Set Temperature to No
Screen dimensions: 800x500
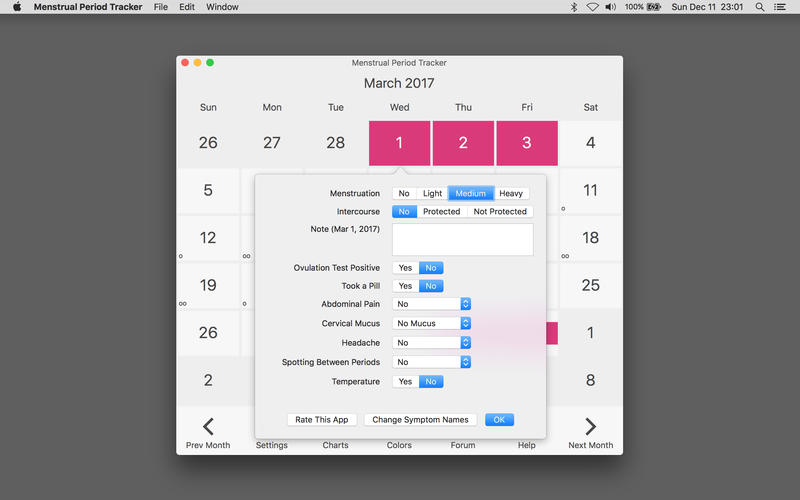pos(431,382)
